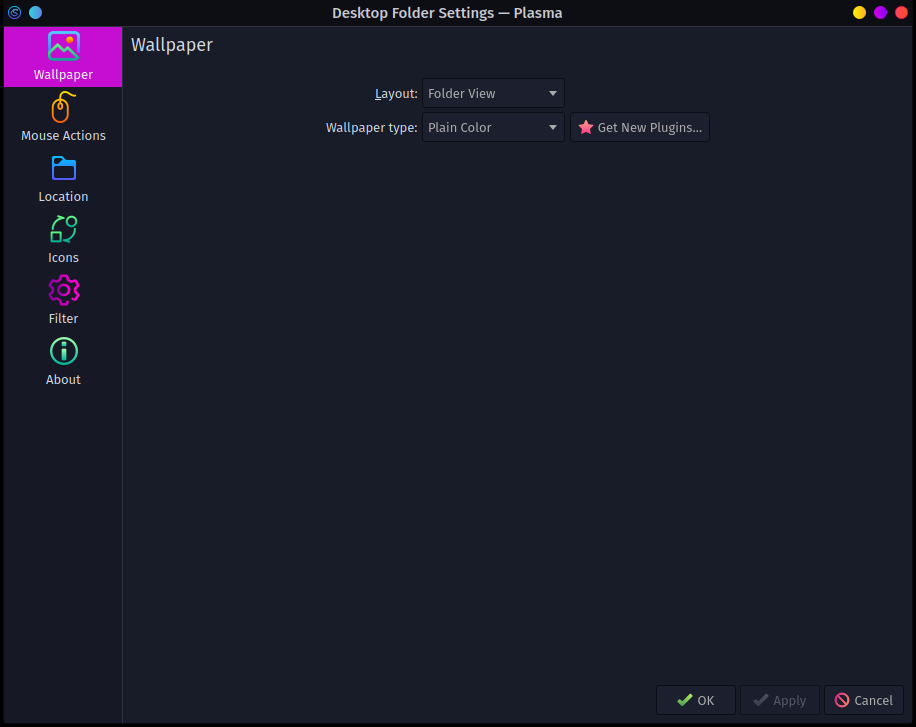Image resolution: width=916 pixels, height=727 pixels.
Task: Maximize window using the purple title bar button
Action: point(880,12)
